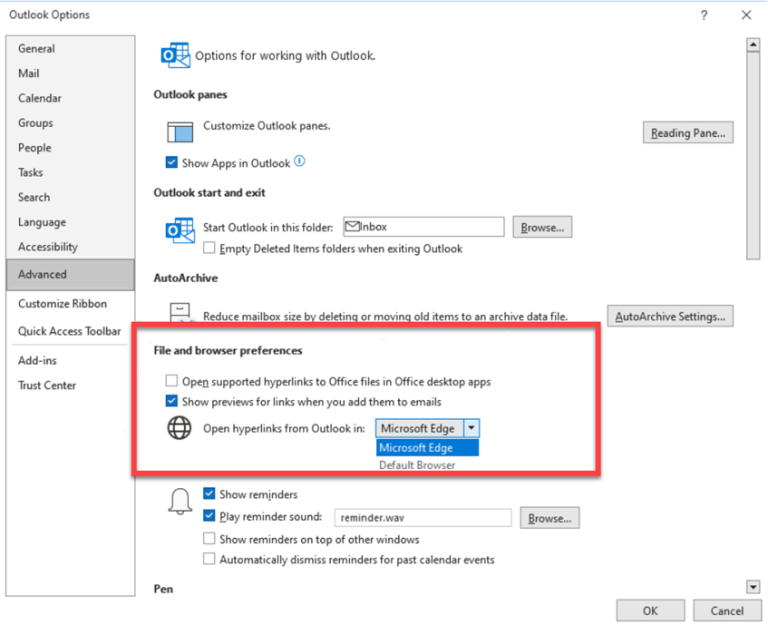
Task: Toggle Play reminder sound checkbox
Action: [x=209, y=516]
